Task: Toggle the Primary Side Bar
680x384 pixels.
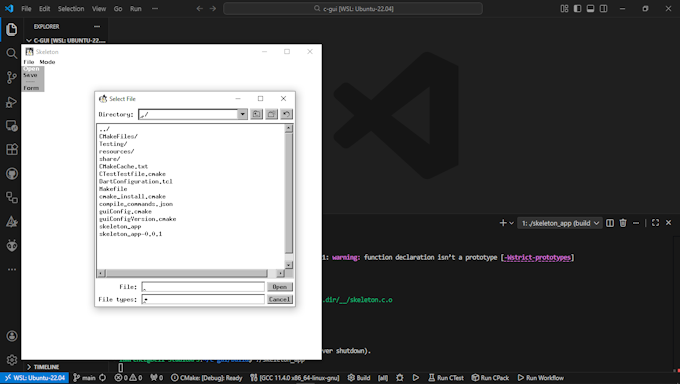Action: [577, 9]
